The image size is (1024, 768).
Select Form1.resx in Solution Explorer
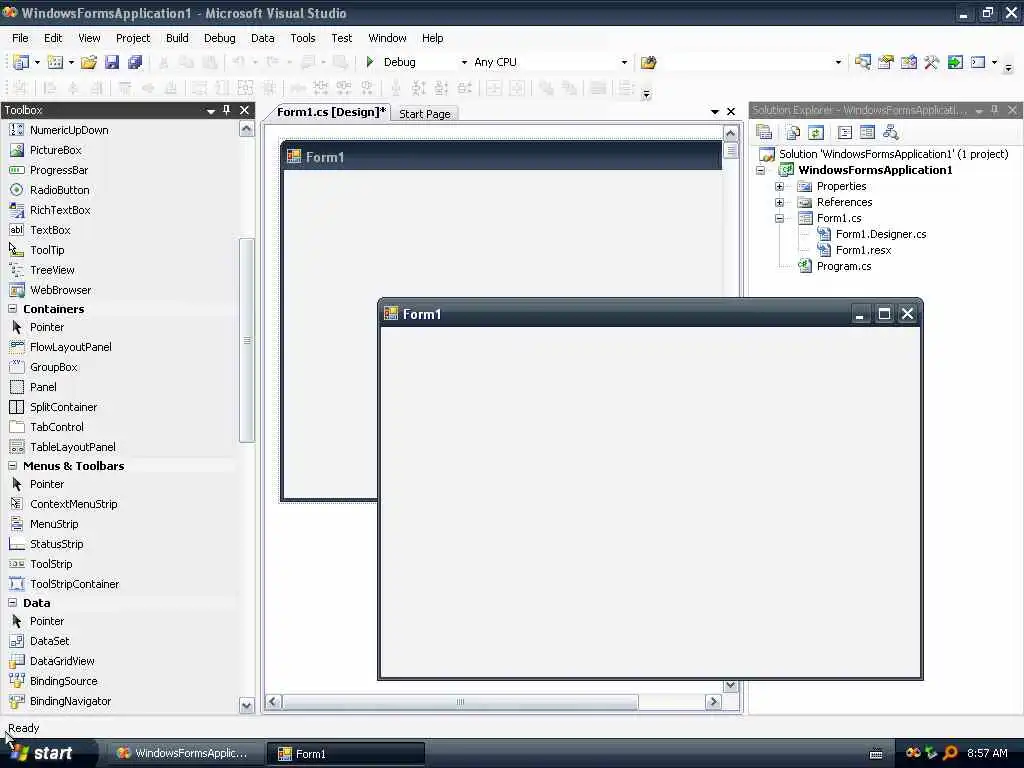(863, 250)
